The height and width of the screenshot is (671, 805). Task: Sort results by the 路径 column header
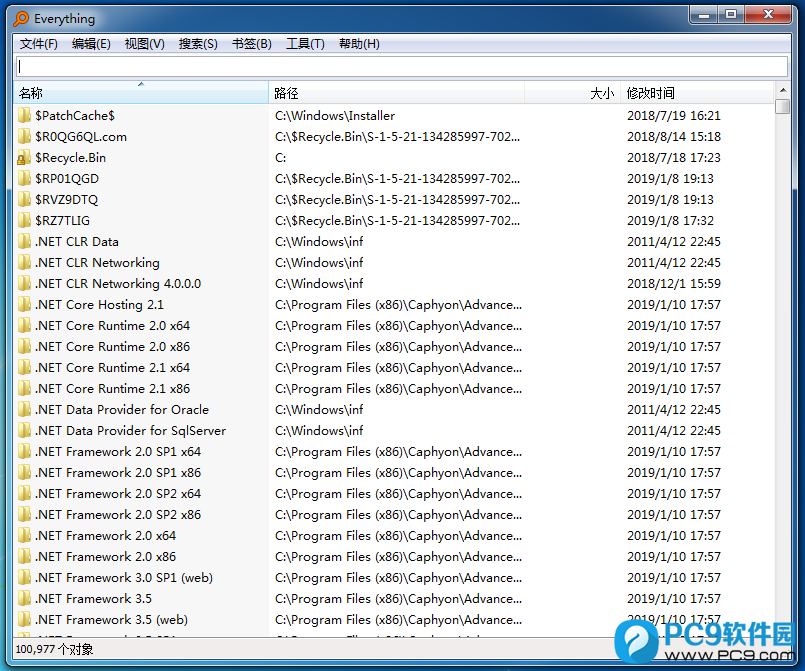click(x=396, y=93)
